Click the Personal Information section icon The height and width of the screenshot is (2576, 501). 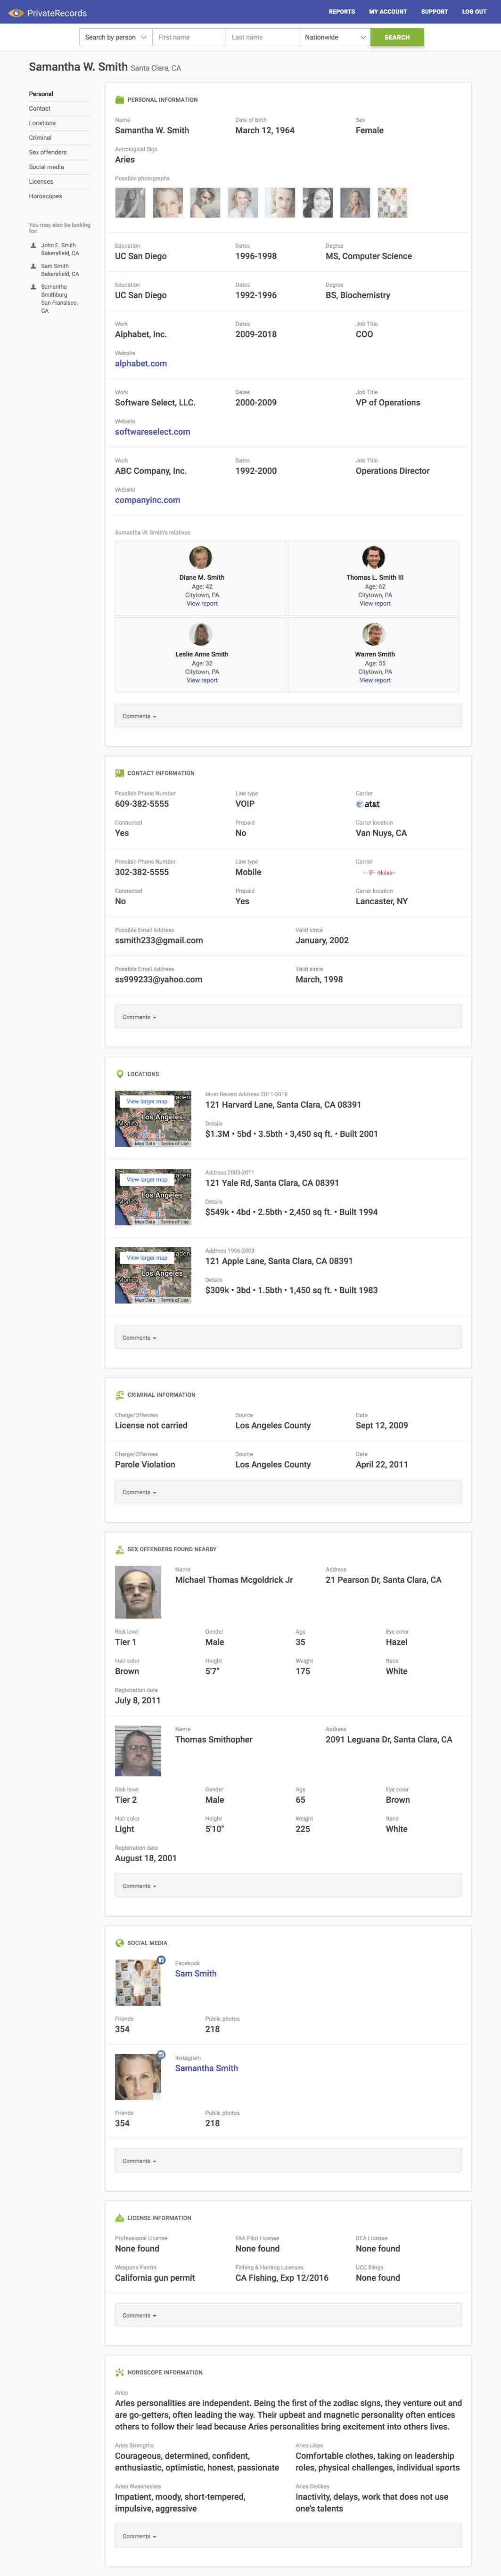(x=120, y=100)
